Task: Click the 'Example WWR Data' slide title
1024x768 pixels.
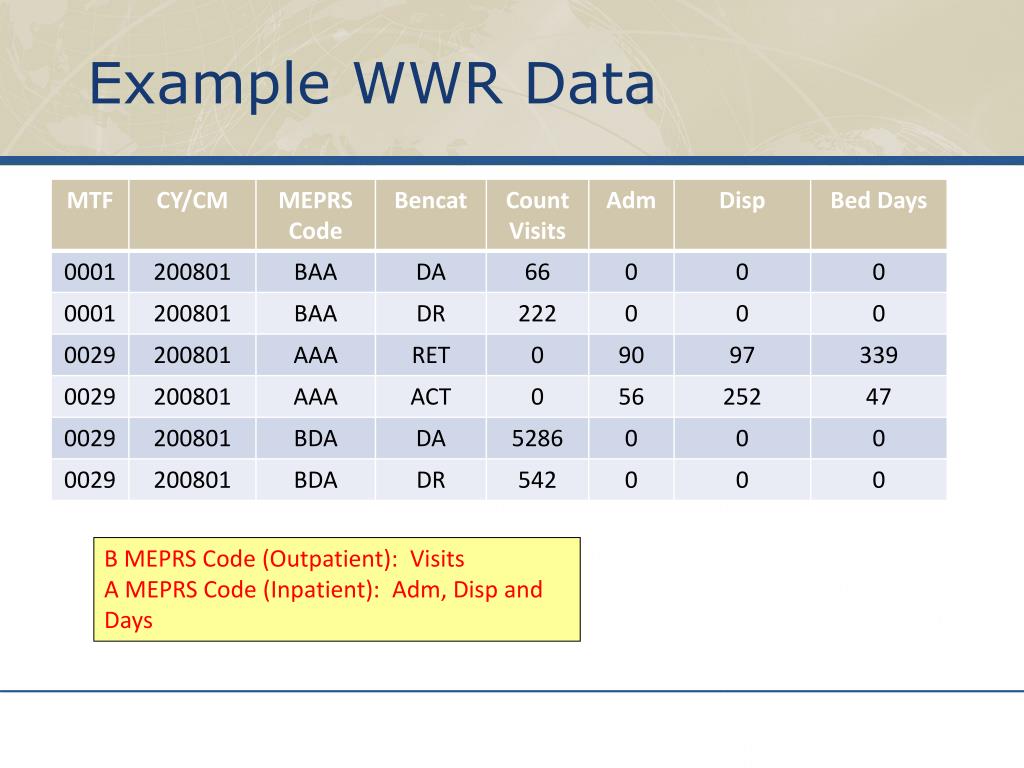Action: click(x=372, y=84)
